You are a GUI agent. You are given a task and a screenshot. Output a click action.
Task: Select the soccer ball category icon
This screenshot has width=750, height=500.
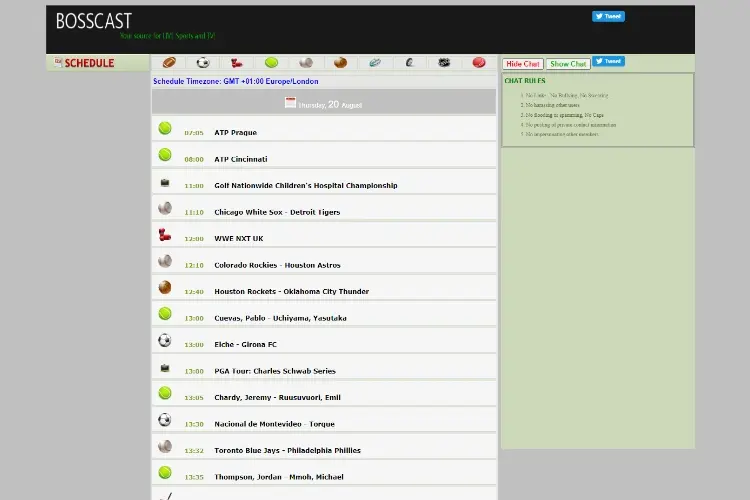pos(203,63)
